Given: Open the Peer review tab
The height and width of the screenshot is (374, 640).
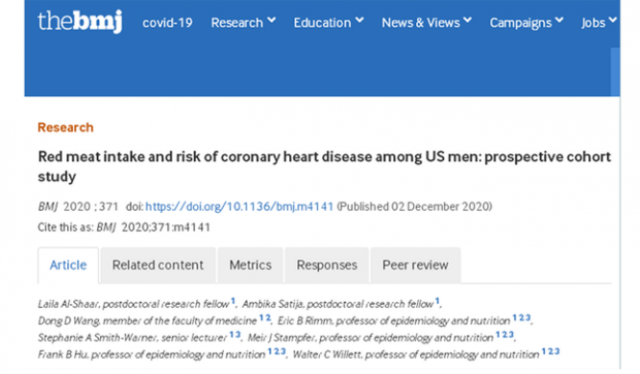Looking at the screenshot, I should coord(416,265).
